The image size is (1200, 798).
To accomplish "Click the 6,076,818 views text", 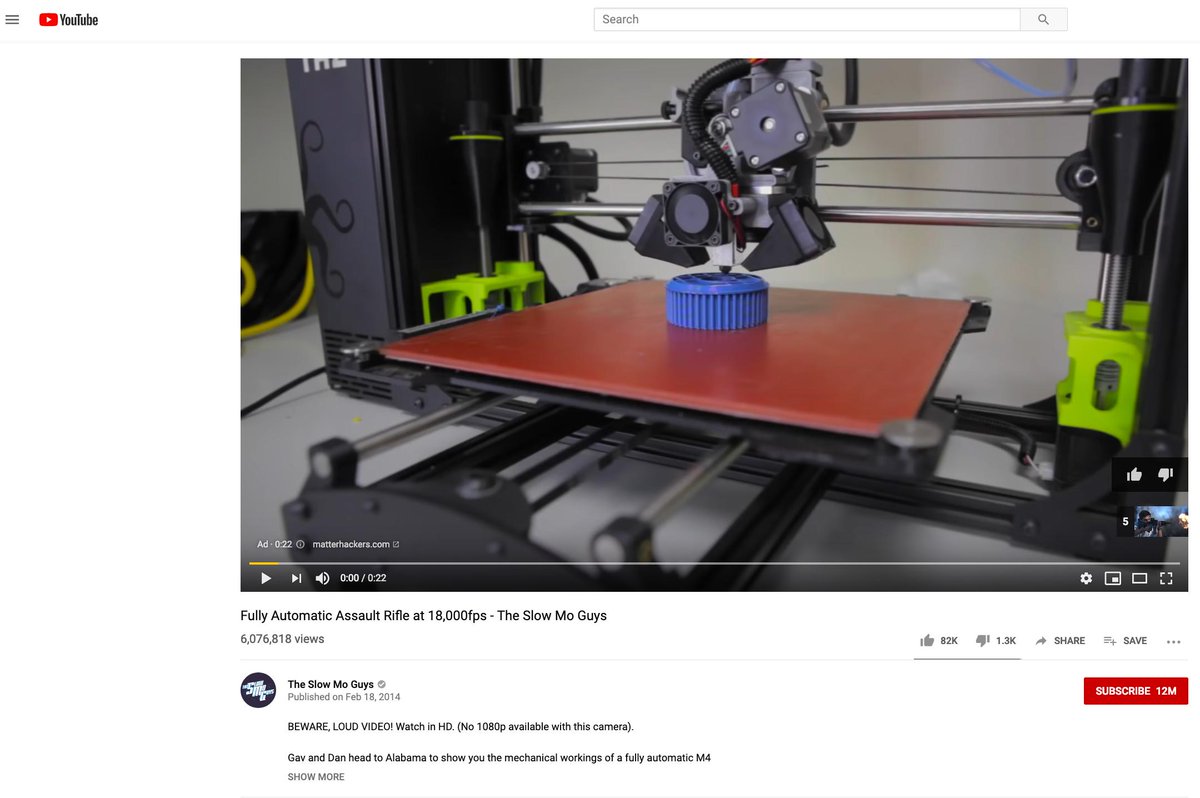I will pos(282,638).
